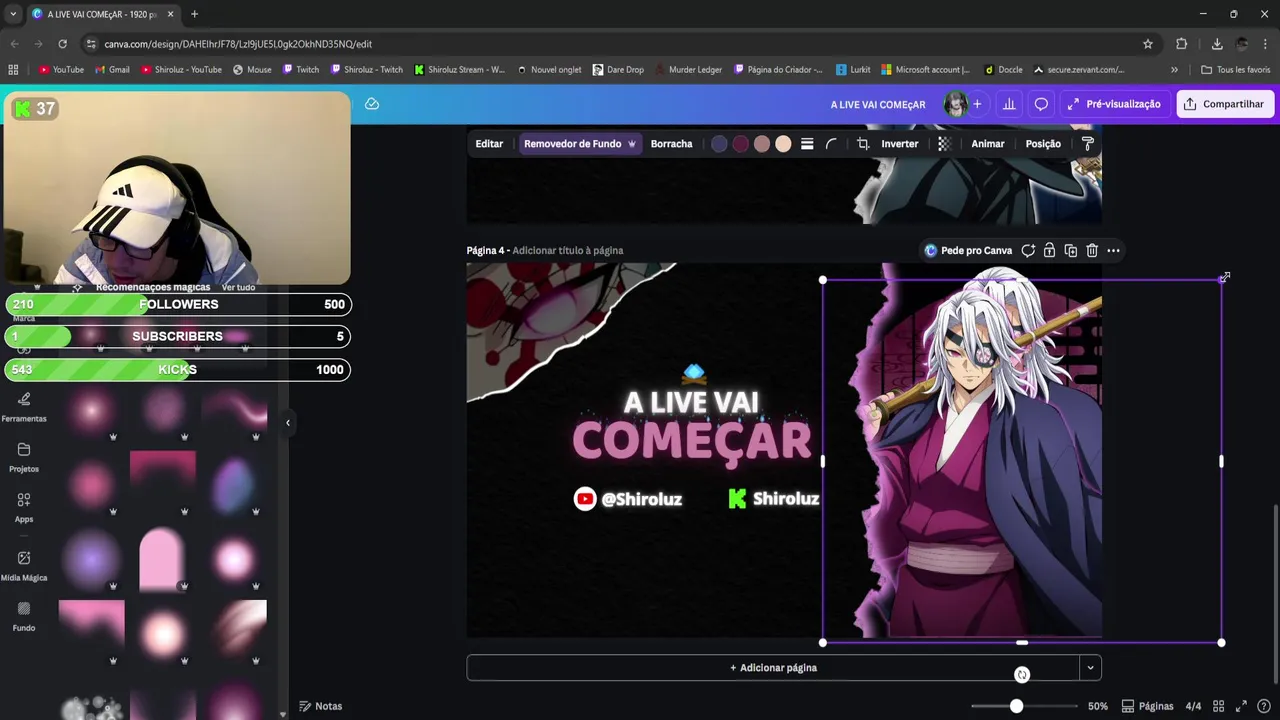Expand the bookmarks overflow chevron
This screenshot has height=720, width=1280.
pos(1174,70)
